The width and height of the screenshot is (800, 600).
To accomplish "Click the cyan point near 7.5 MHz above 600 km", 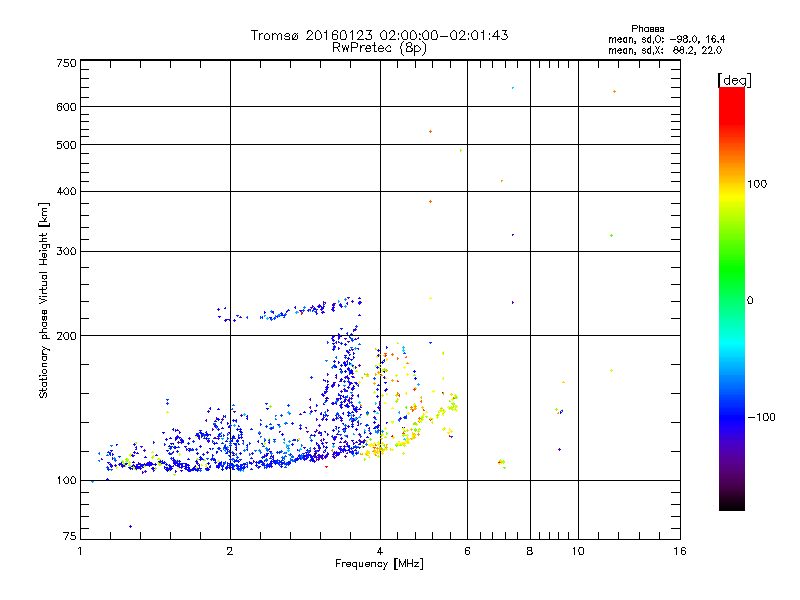I will tap(513, 88).
